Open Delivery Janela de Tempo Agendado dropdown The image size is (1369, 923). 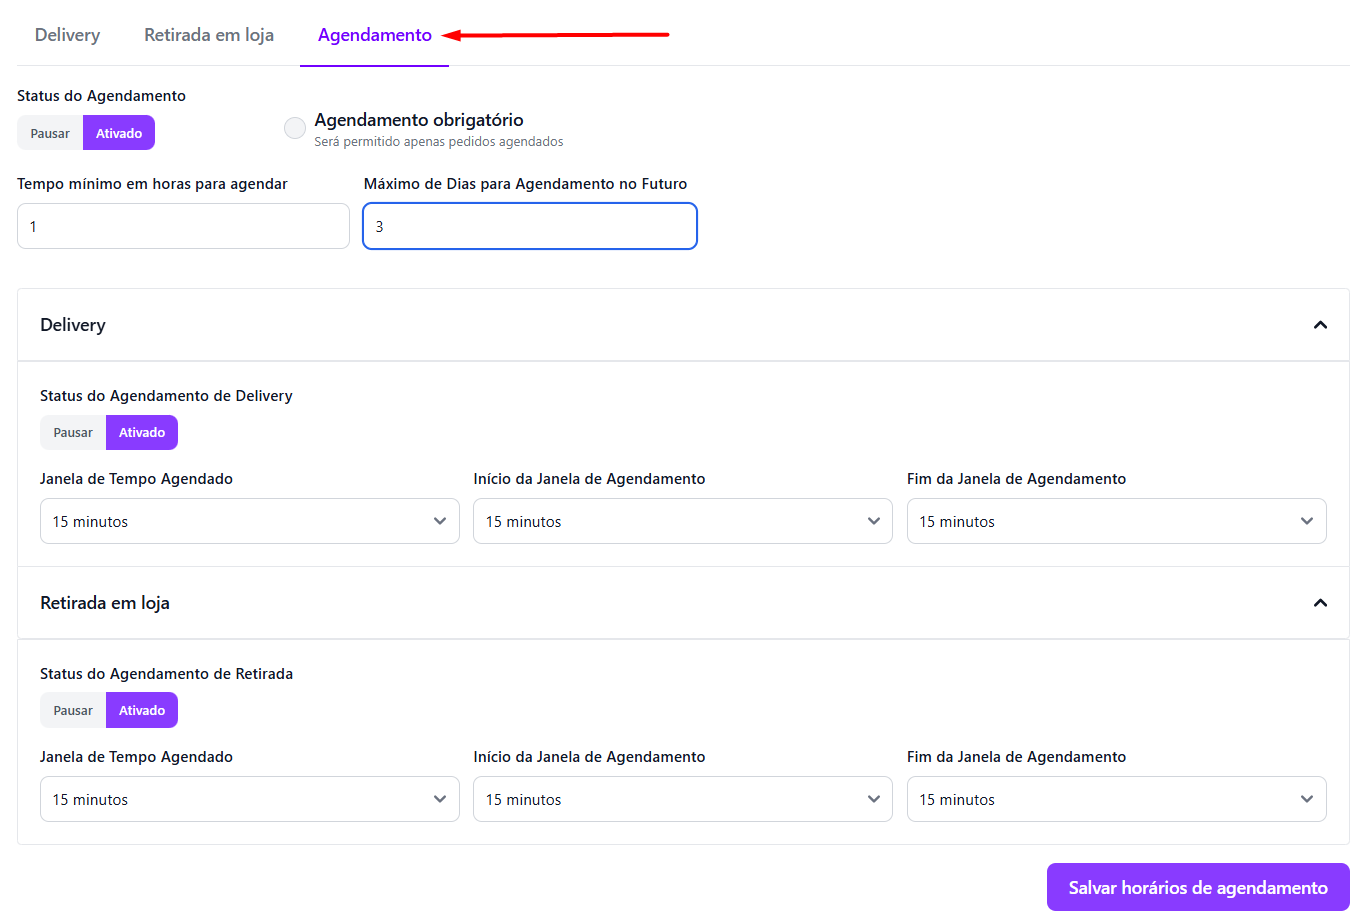[x=249, y=521]
